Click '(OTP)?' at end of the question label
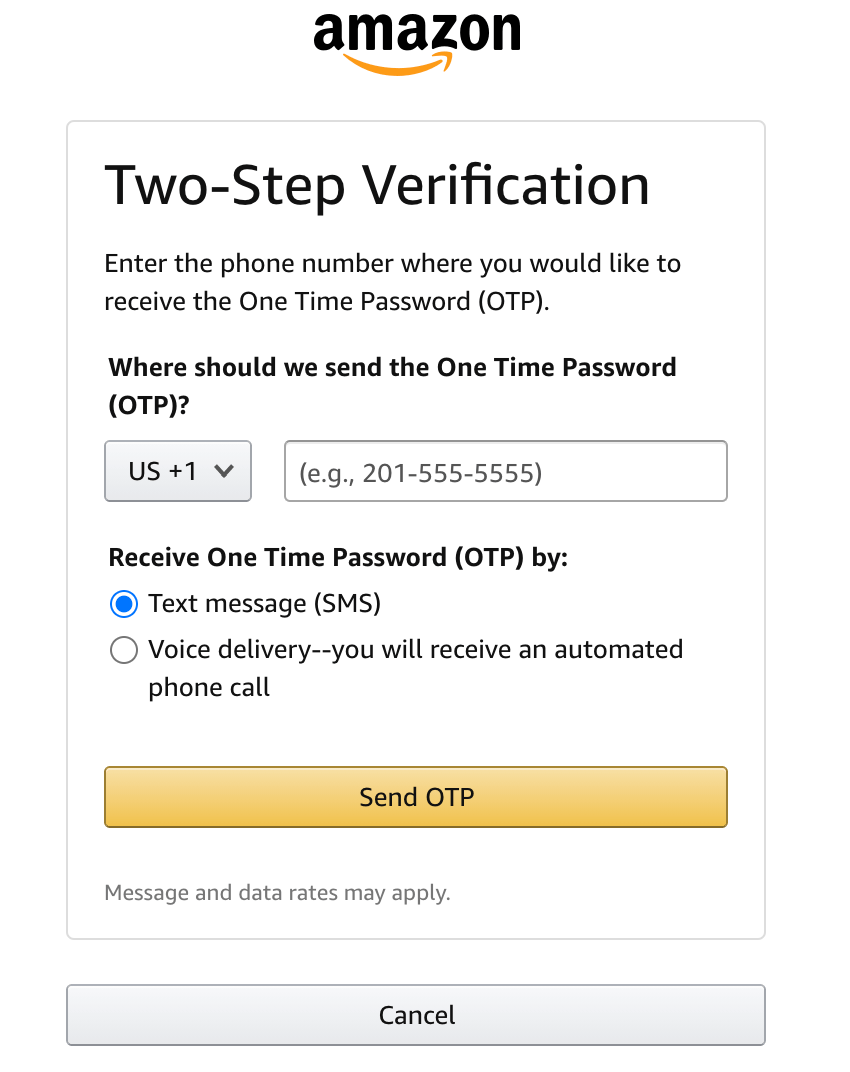Screen dimensions: 850x1072 pyautogui.click(x=149, y=405)
